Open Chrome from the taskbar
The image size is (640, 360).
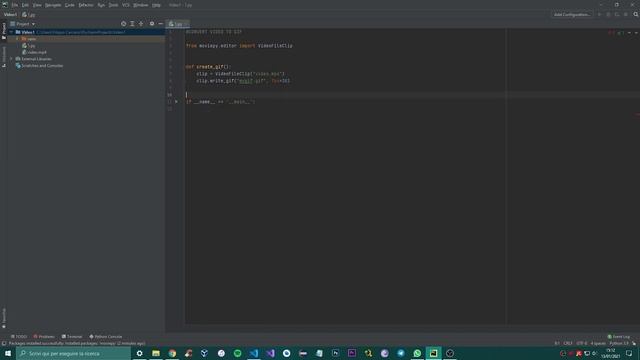pos(172,353)
